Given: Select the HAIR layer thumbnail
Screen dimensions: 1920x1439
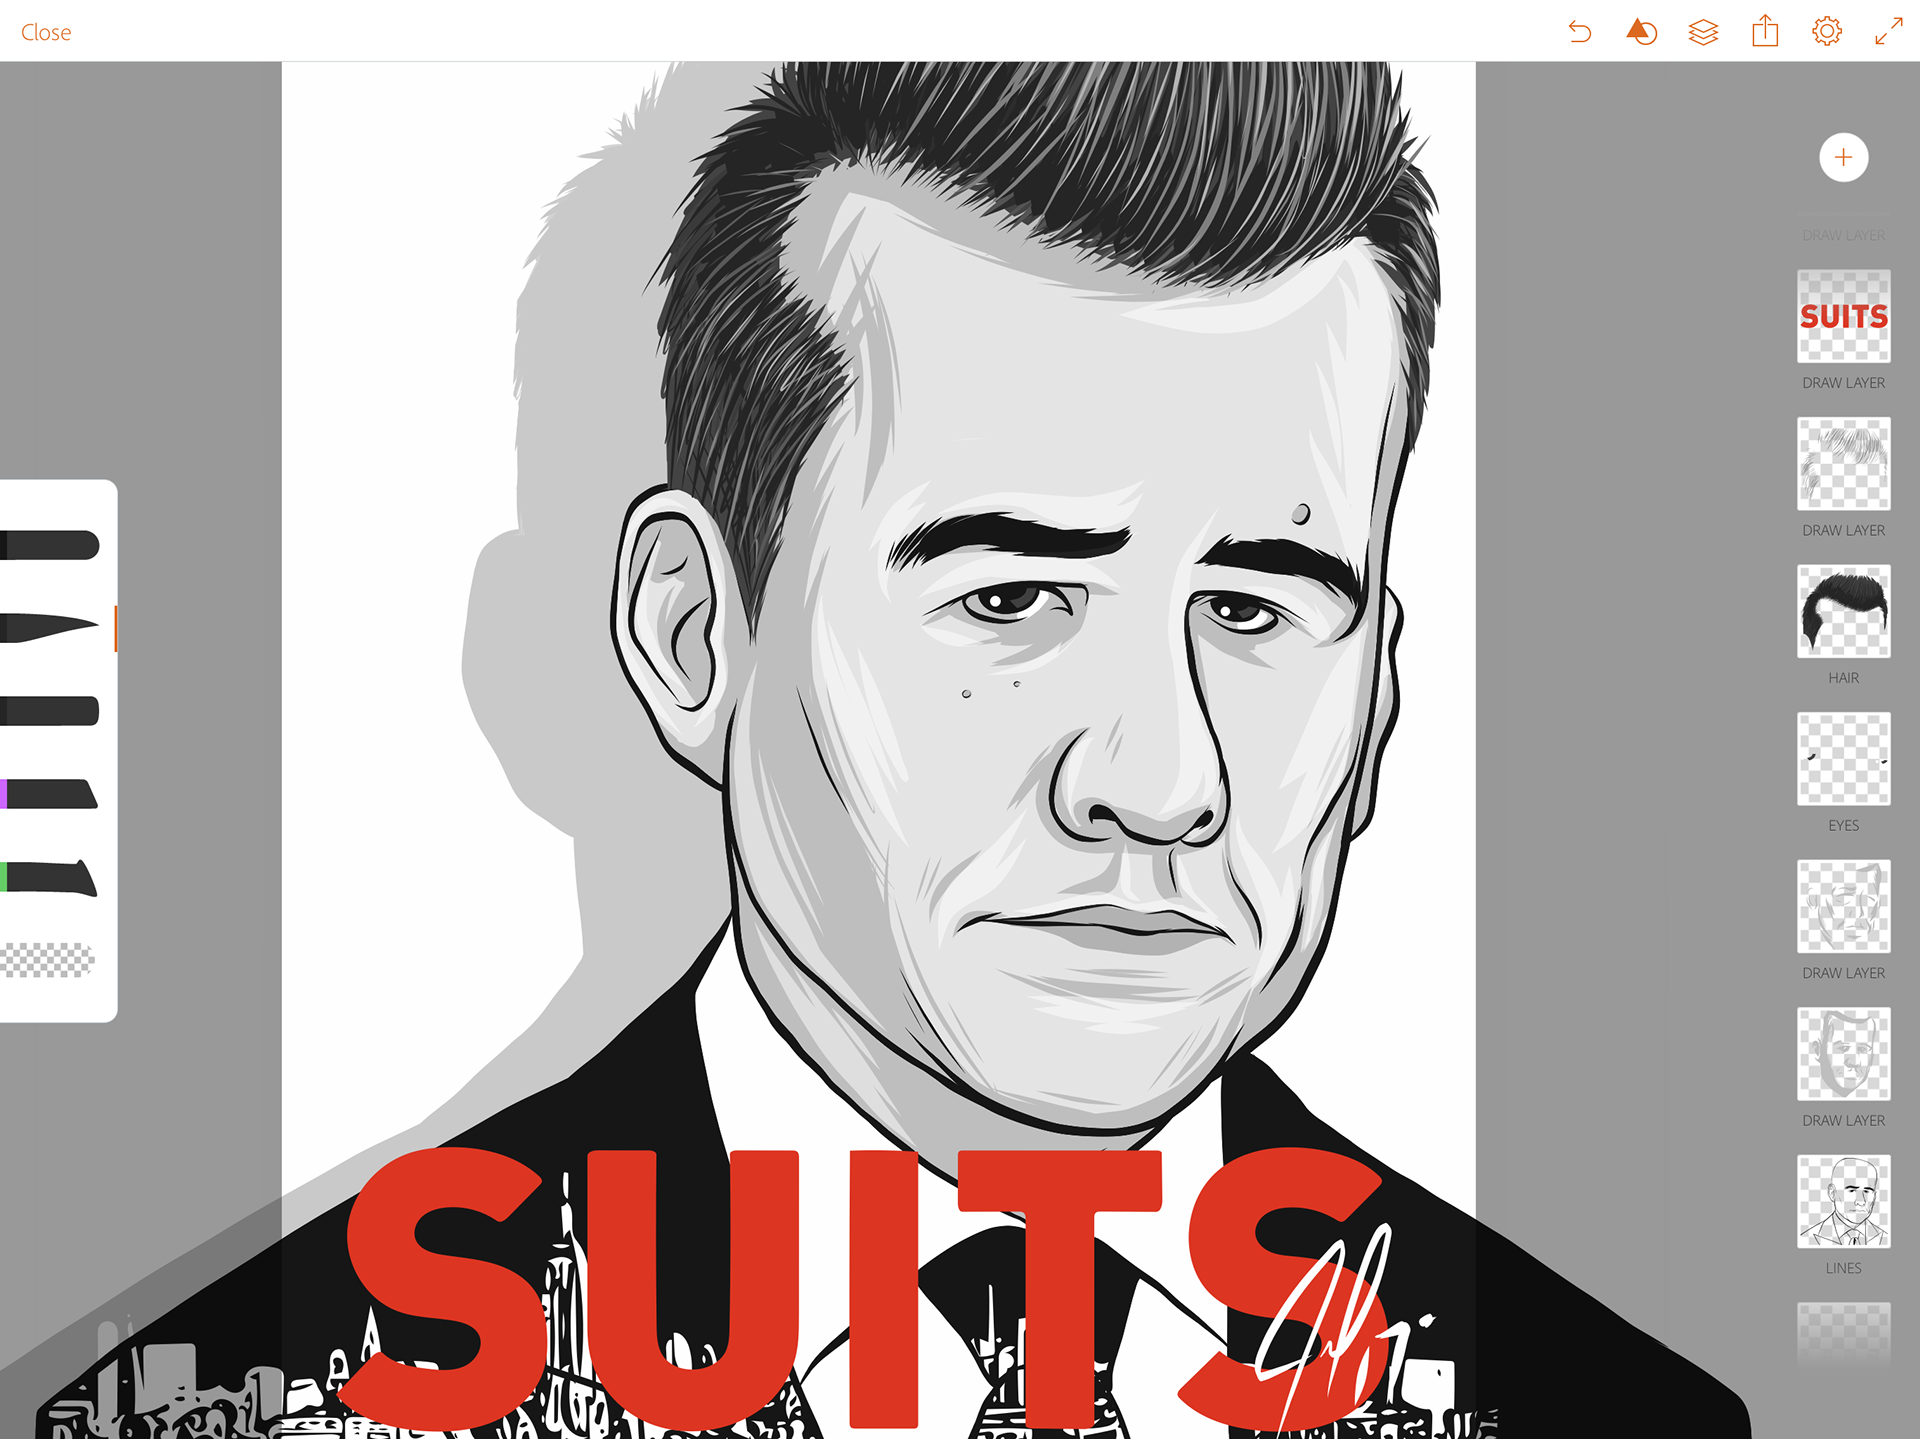Looking at the screenshot, I should pos(1844,611).
